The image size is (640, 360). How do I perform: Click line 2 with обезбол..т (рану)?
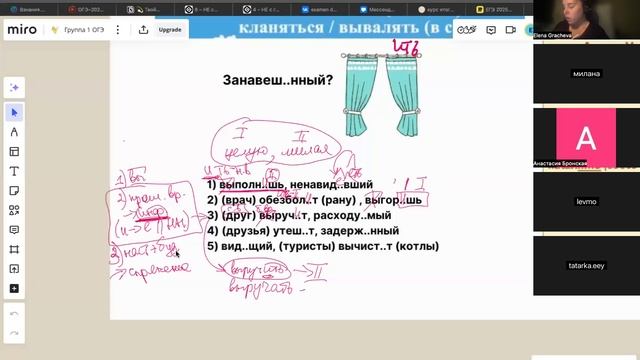point(314,200)
